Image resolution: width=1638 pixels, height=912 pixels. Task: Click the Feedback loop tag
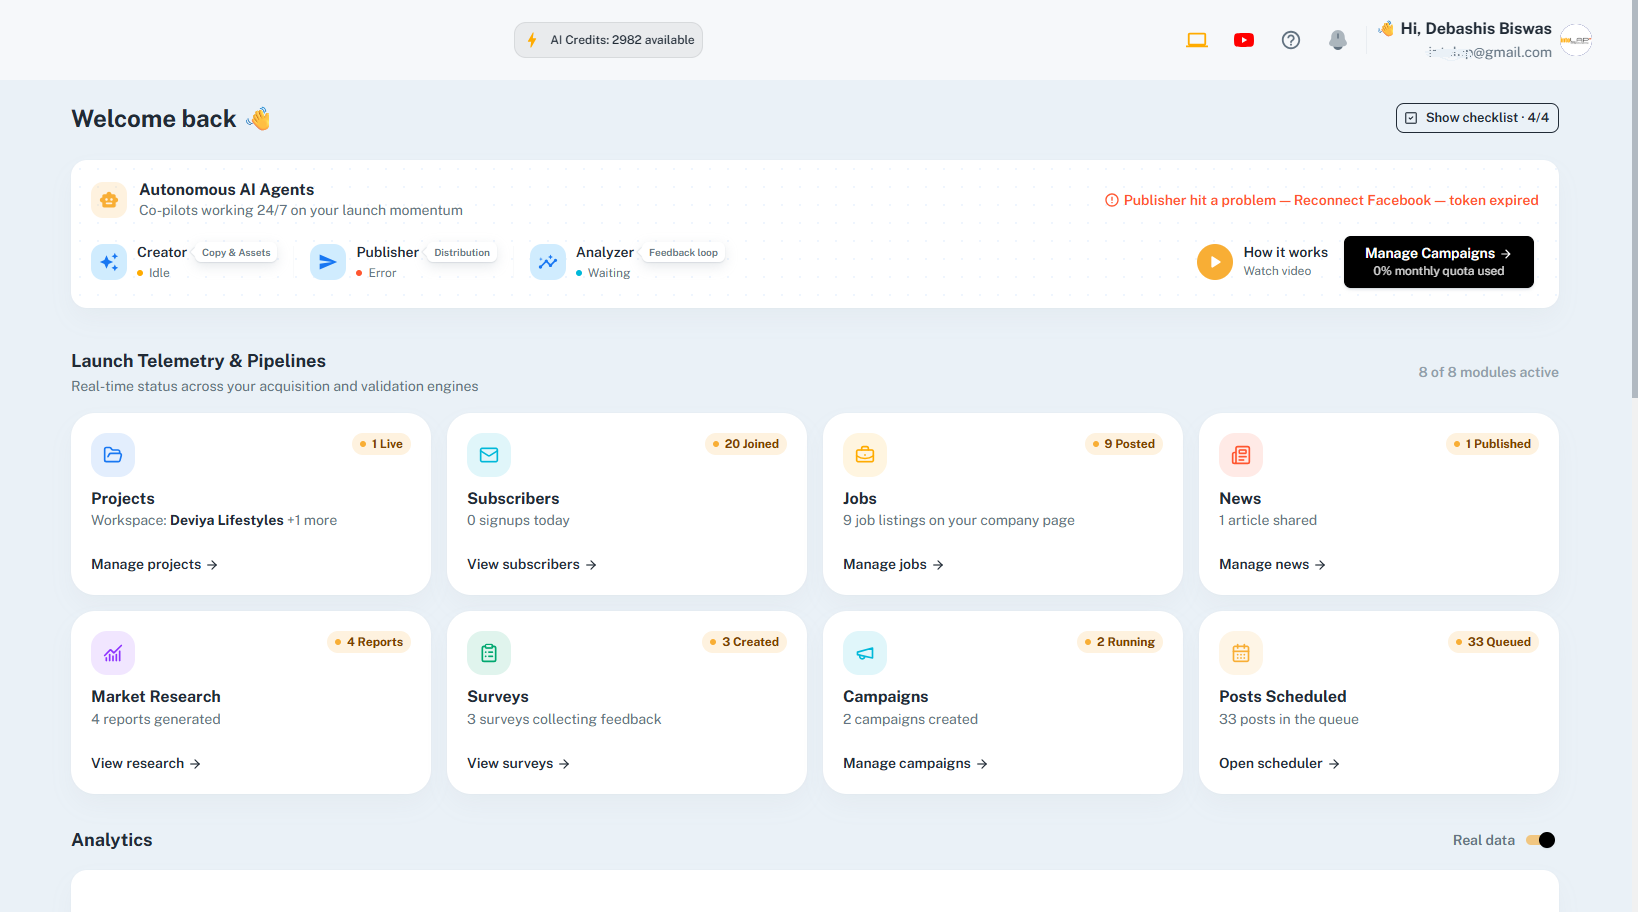click(x=683, y=253)
